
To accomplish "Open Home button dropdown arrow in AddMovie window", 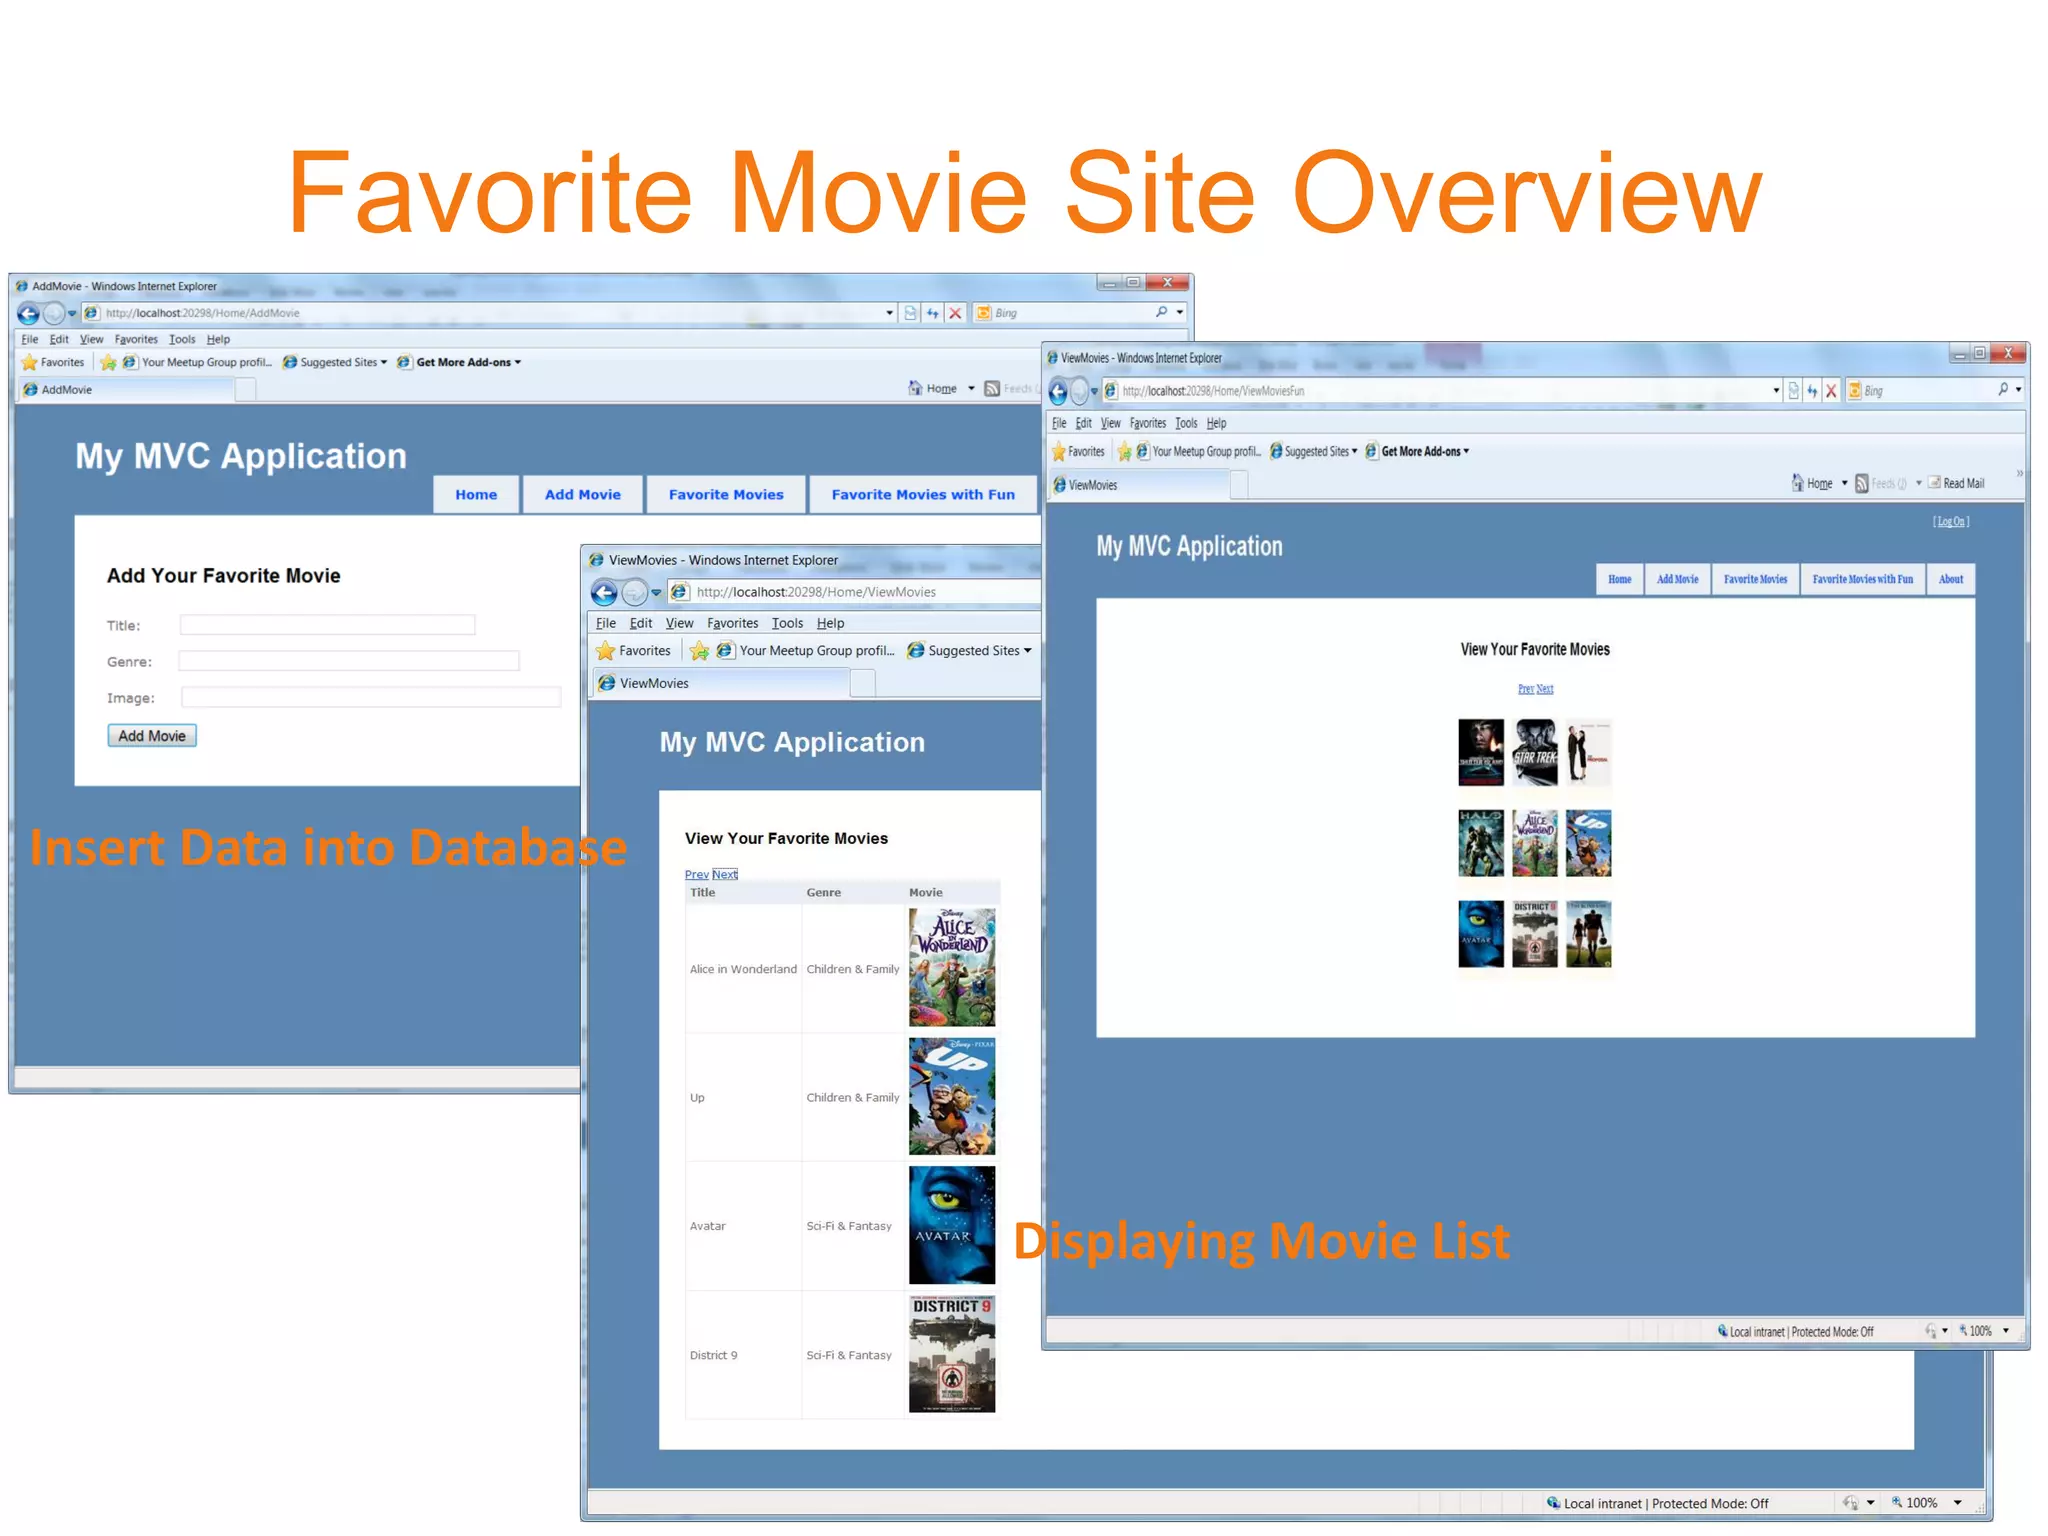I will click(x=971, y=388).
